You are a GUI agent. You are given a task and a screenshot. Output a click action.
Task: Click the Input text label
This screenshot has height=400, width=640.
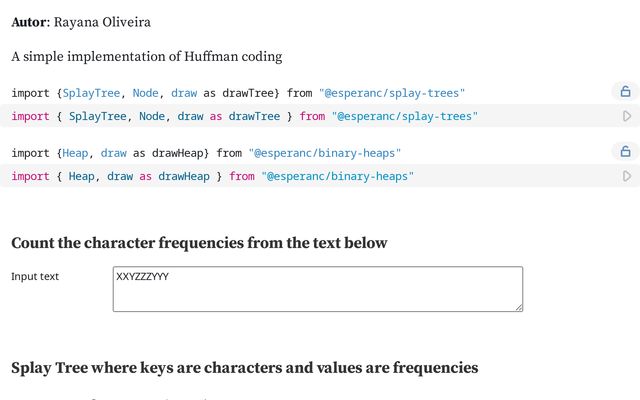(x=35, y=276)
